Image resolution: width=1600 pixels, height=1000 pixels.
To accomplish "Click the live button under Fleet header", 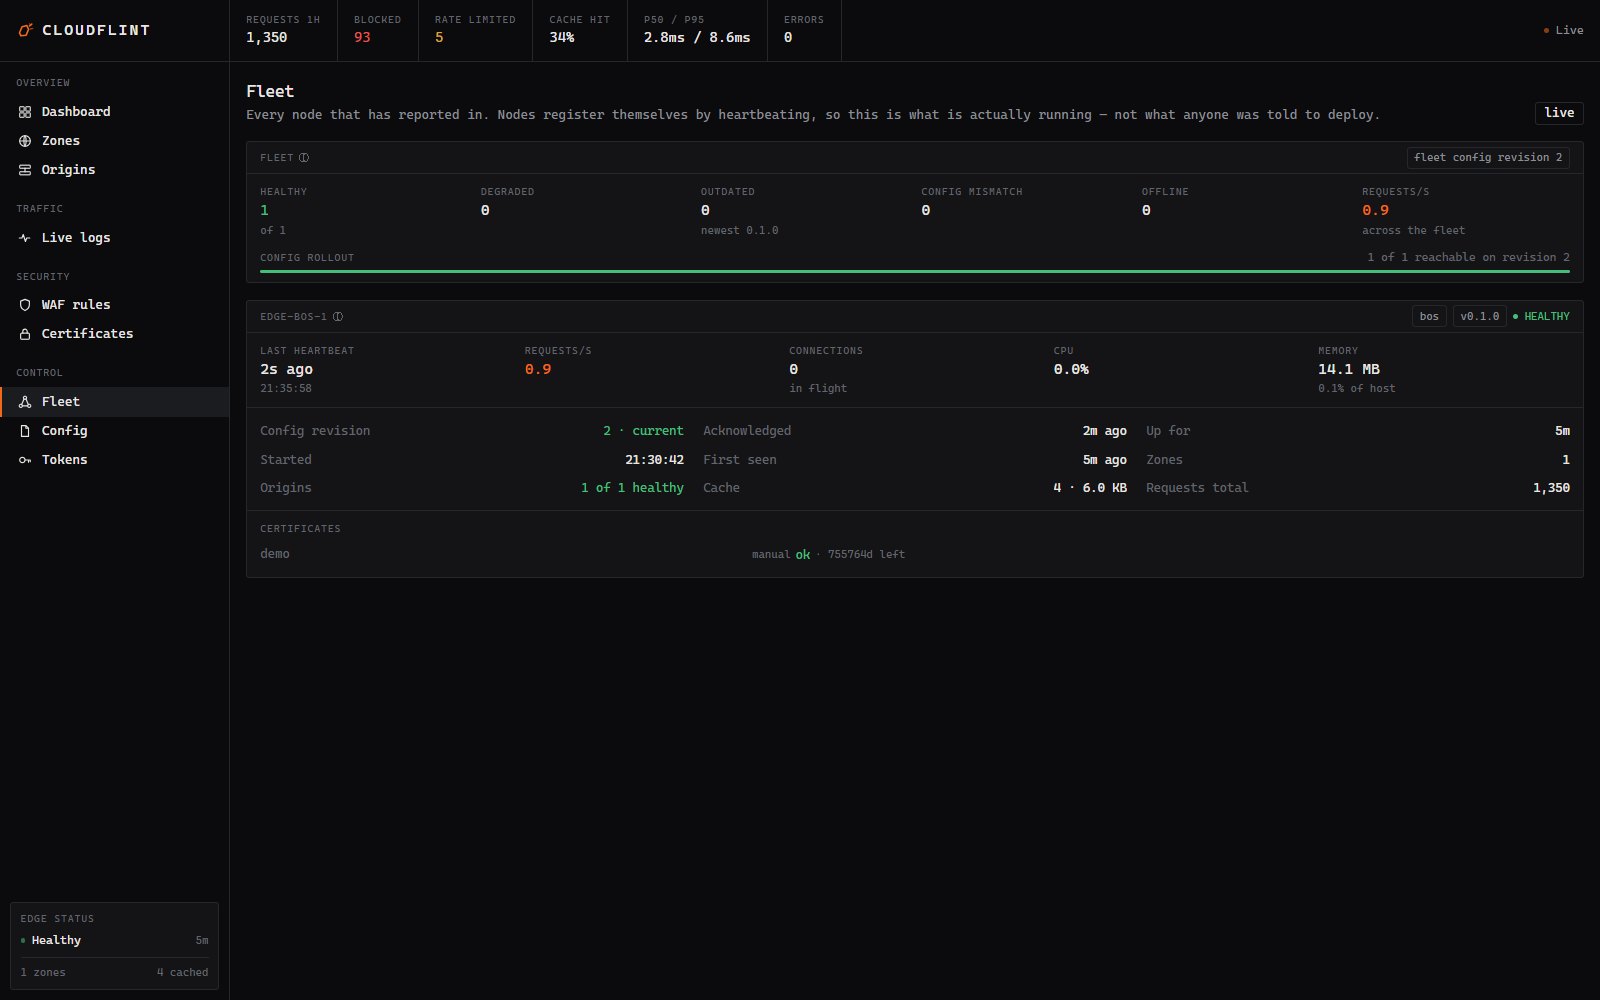I will point(1559,113).
